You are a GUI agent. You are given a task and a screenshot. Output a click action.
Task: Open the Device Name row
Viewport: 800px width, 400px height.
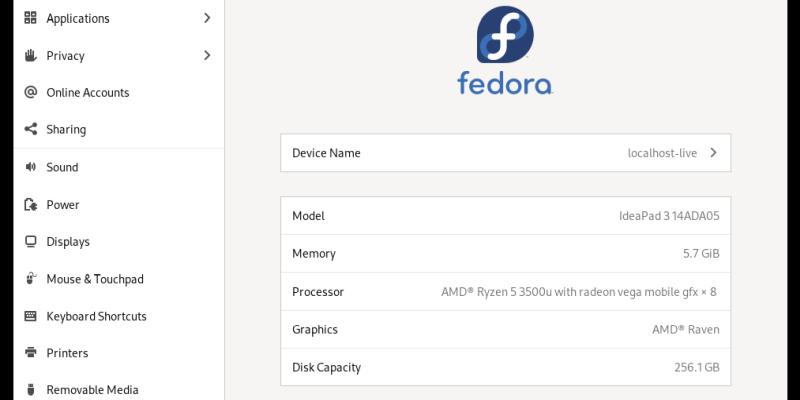(505, 153)
